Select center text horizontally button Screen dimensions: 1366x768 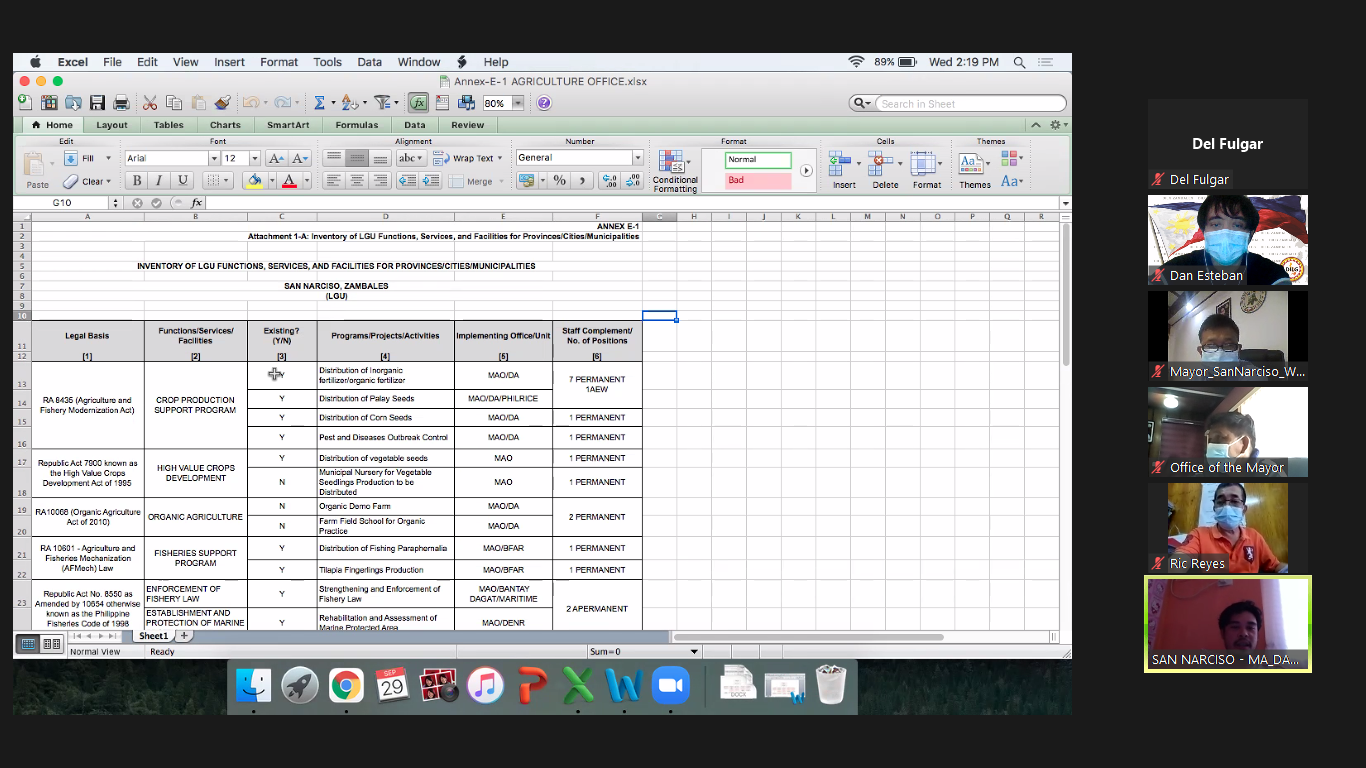coord(356,181)
